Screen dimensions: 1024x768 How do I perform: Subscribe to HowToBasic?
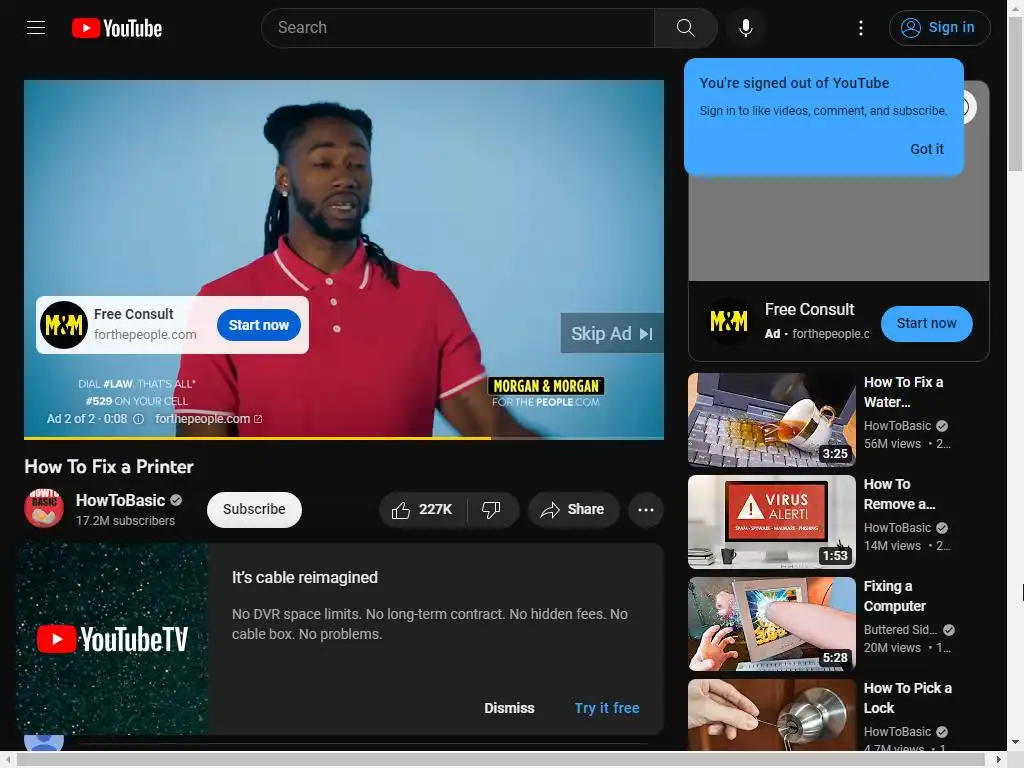coord(254,509)
